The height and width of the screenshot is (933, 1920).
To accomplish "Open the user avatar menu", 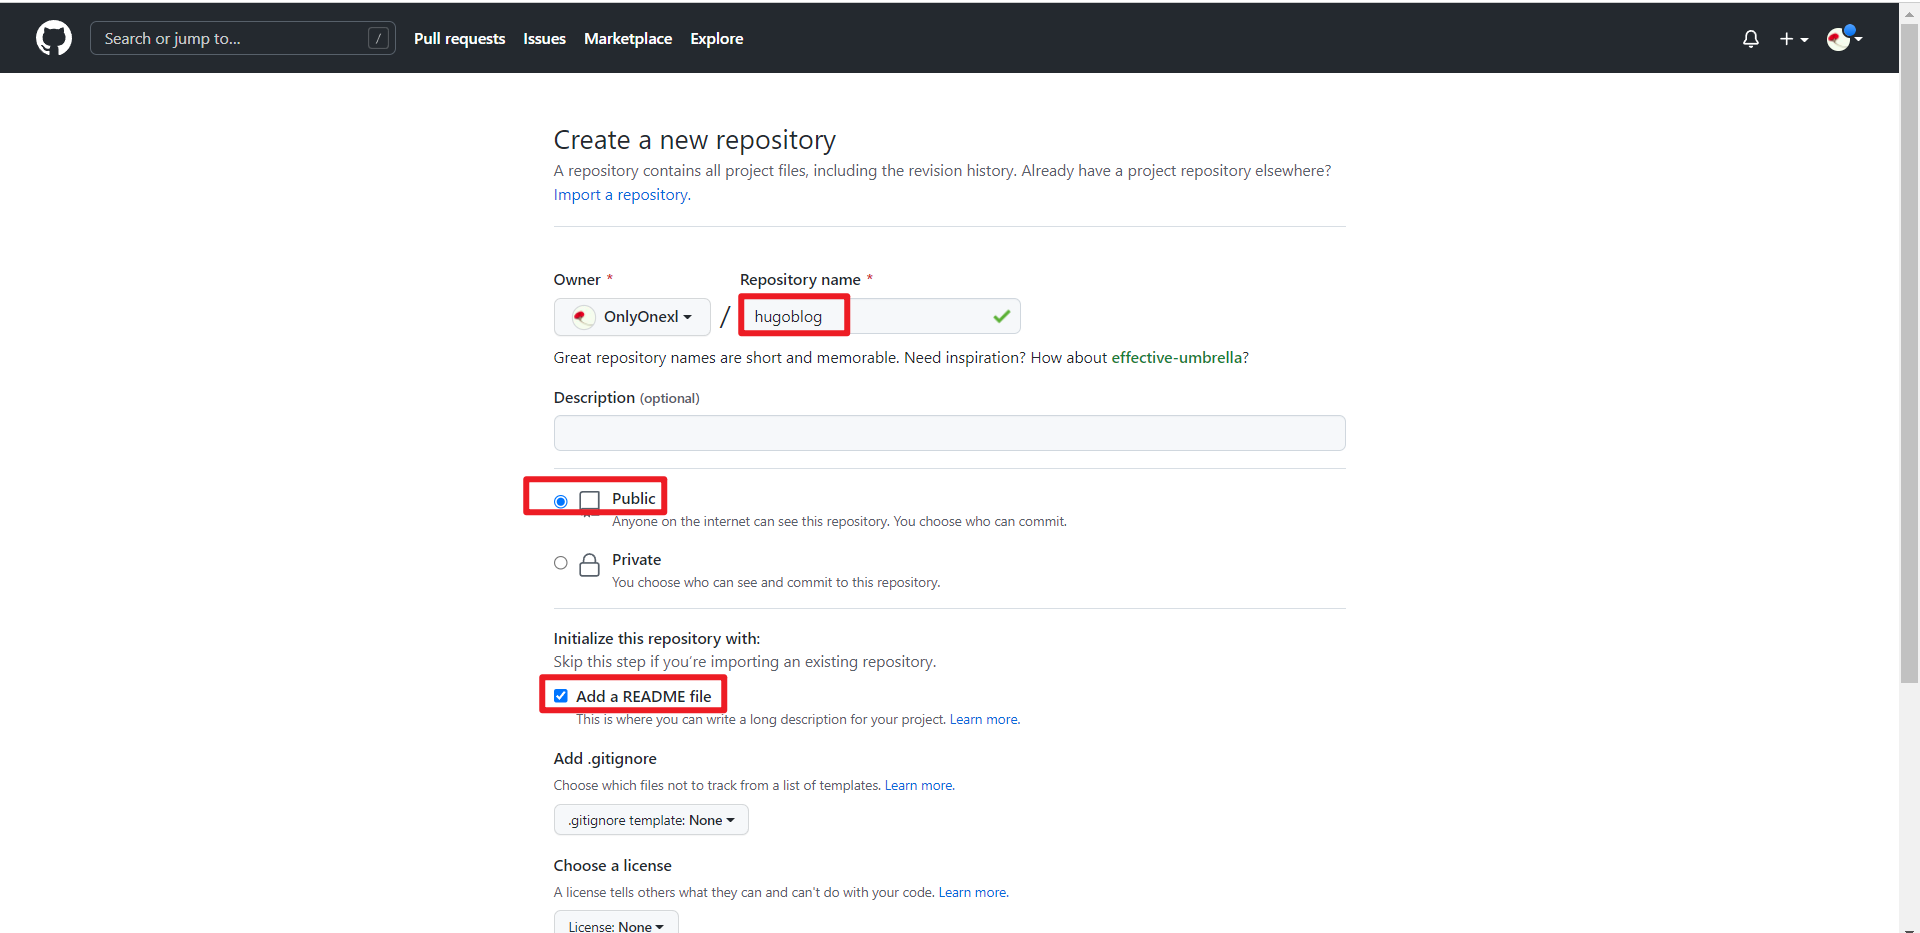I will (x=1842, y=39).
